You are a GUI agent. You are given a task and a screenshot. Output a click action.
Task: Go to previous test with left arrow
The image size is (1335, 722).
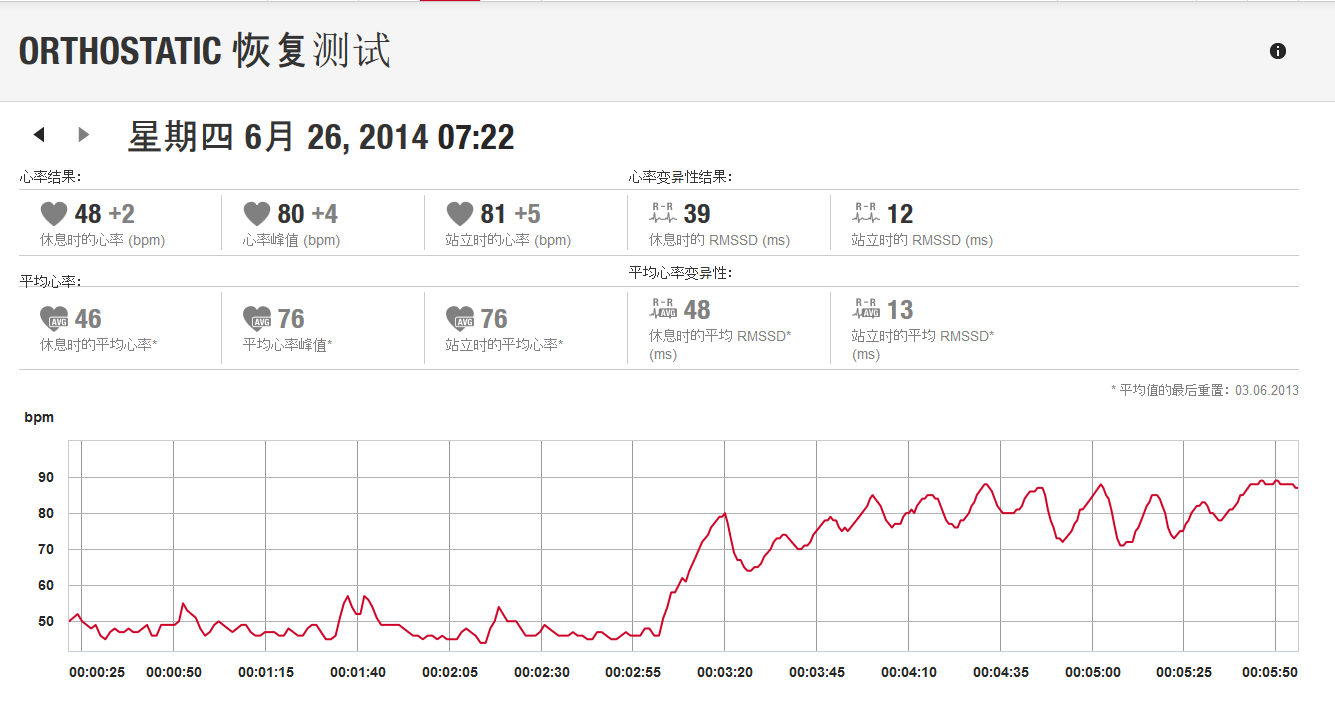coord(39,134)
